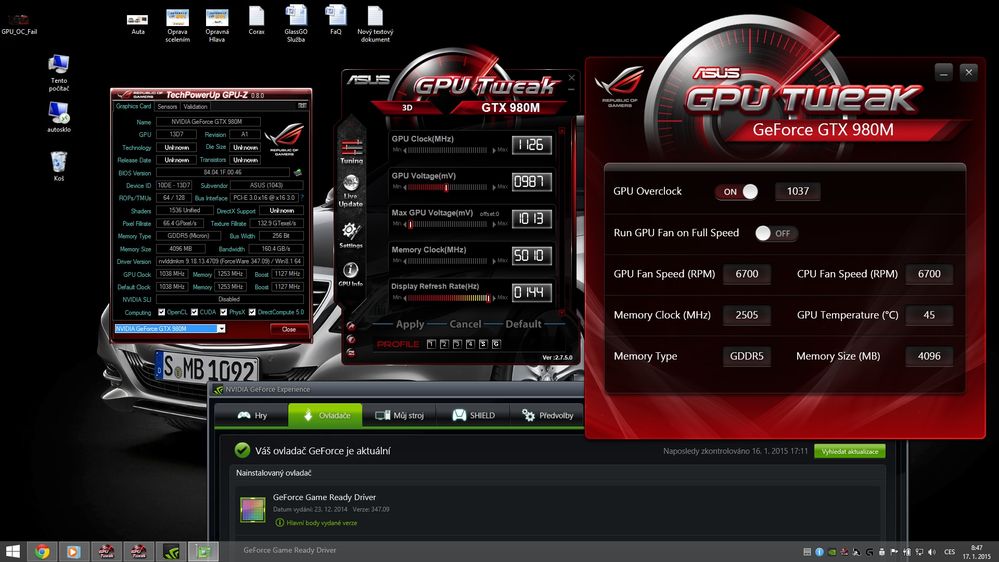Click Display Refresh Rate increase arrow
The image size is (999, 562).
click(494, 298)
